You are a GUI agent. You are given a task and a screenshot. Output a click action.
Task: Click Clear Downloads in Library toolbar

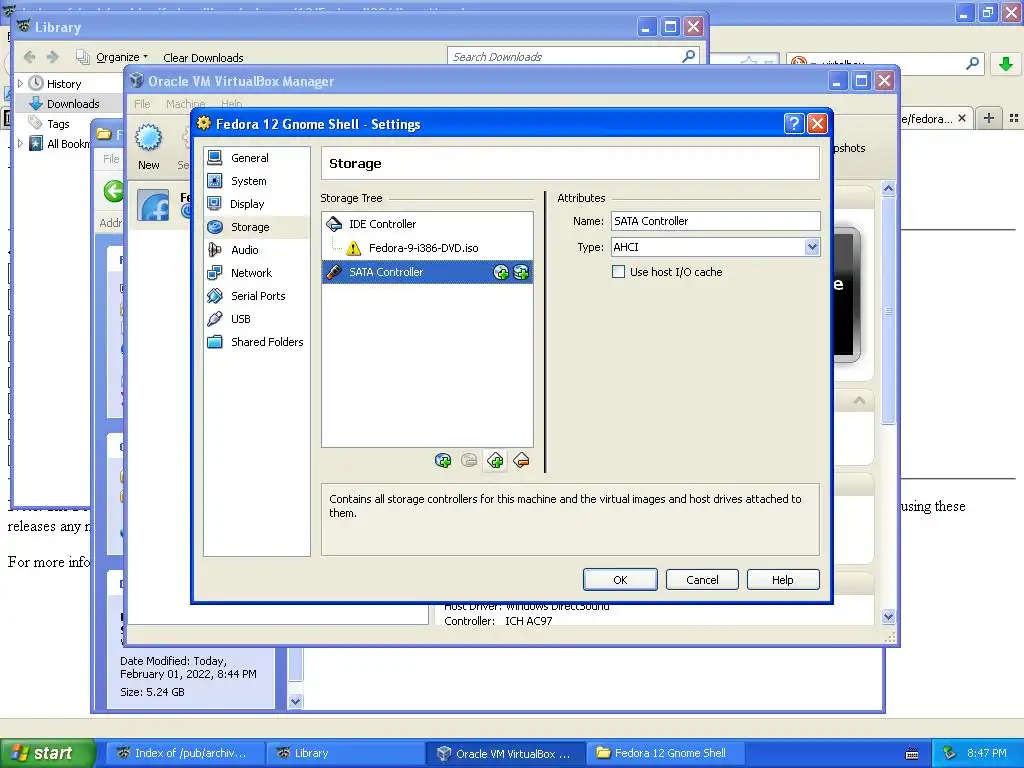point(203,57)
